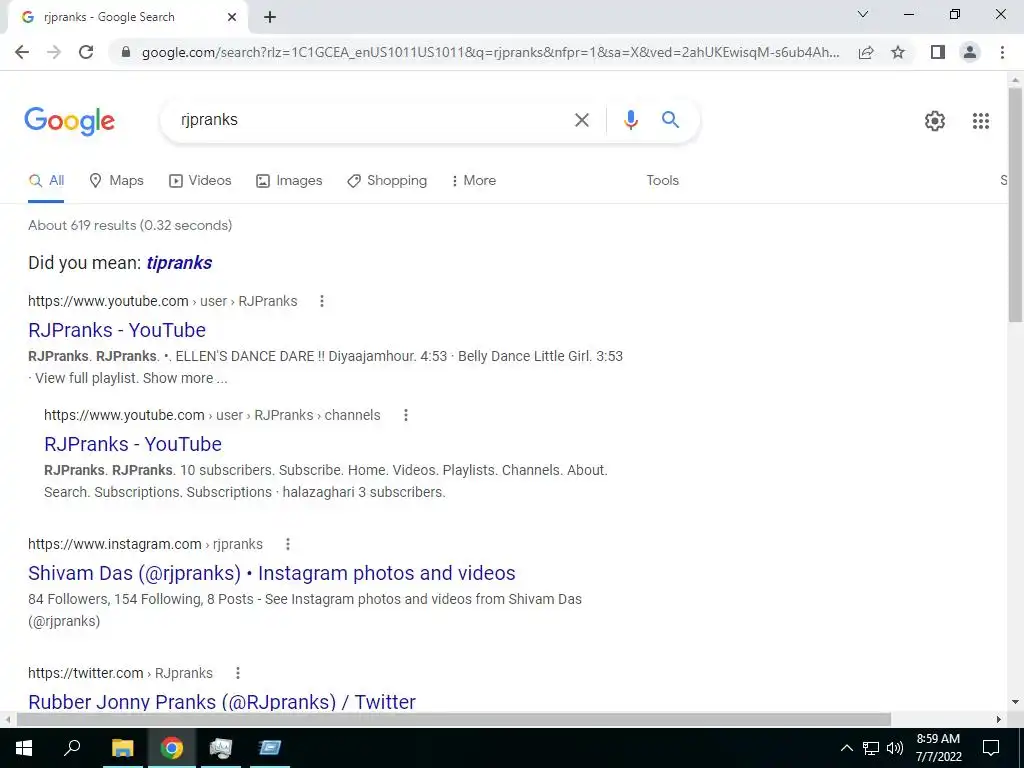
Task: Click Chrome icon in the taskbar
Action: point(172,748)
